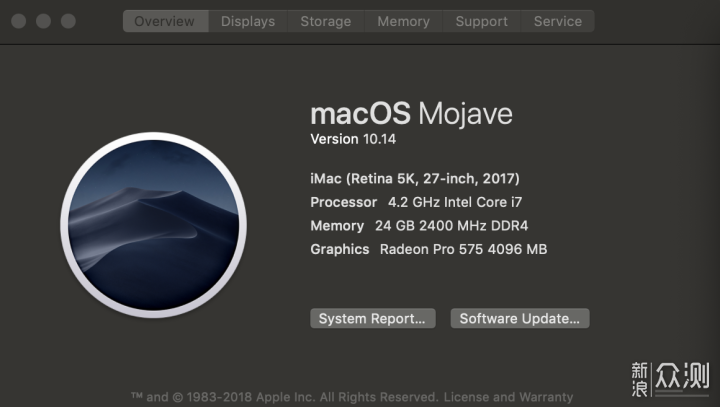Click the zoom window button
720x407 pixels.
[68, 21]
